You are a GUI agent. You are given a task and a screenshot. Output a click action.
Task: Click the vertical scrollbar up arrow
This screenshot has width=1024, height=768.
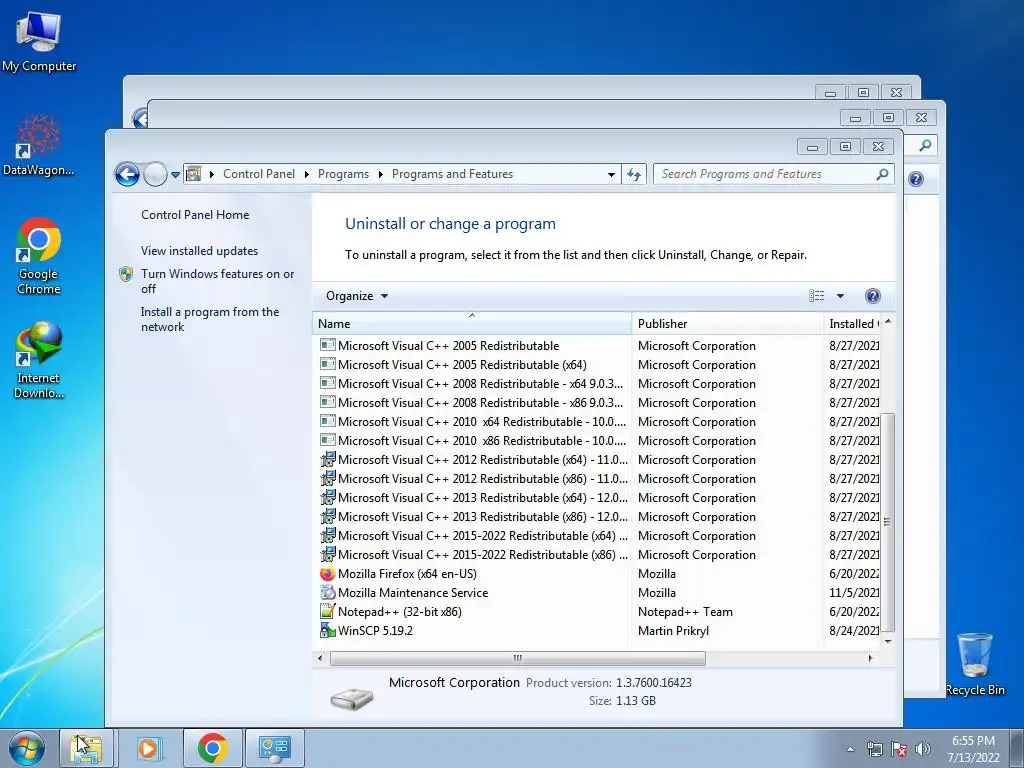pyautogui.click(x=888, y=322)
